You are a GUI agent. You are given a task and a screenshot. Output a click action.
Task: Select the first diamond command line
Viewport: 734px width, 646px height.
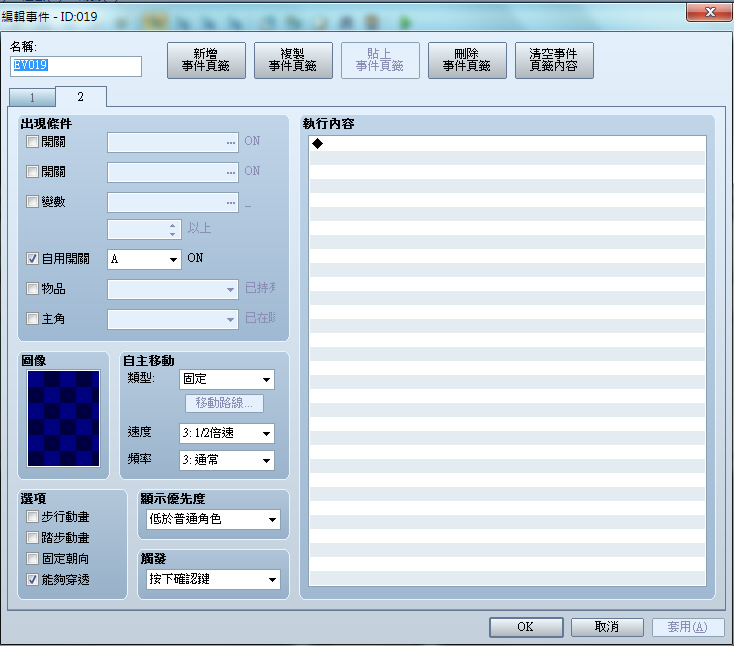[507, 144]
